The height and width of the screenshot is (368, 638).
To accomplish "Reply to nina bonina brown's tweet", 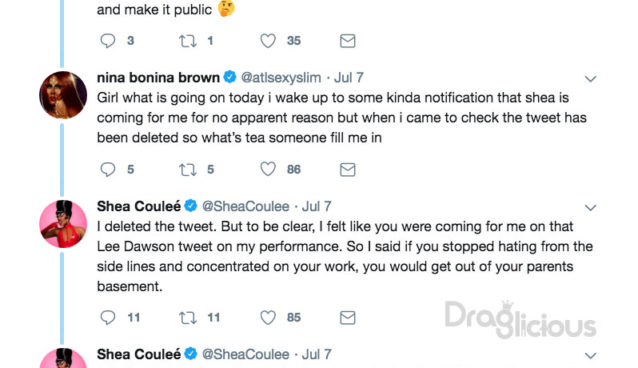I will (x=108, y=169).
